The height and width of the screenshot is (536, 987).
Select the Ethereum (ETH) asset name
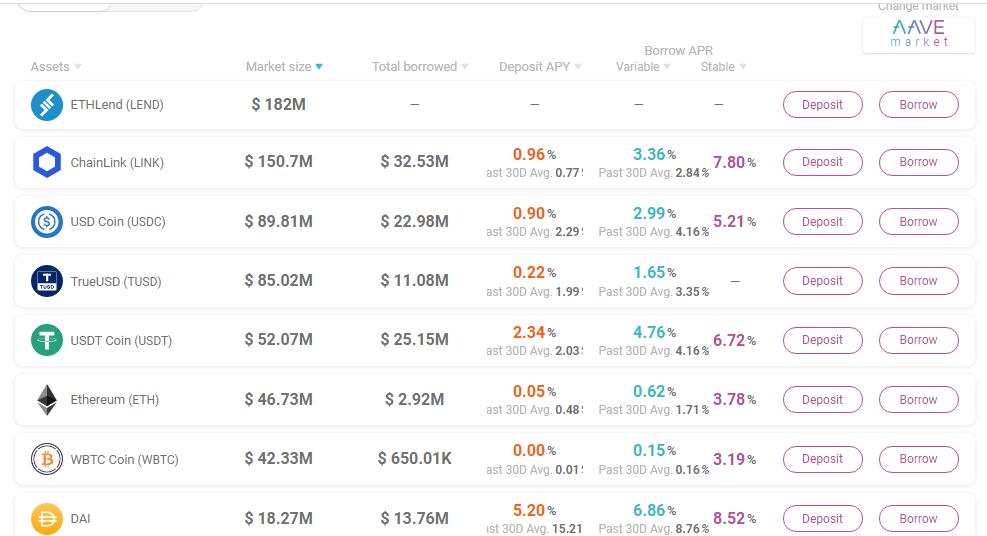point(115,399)
